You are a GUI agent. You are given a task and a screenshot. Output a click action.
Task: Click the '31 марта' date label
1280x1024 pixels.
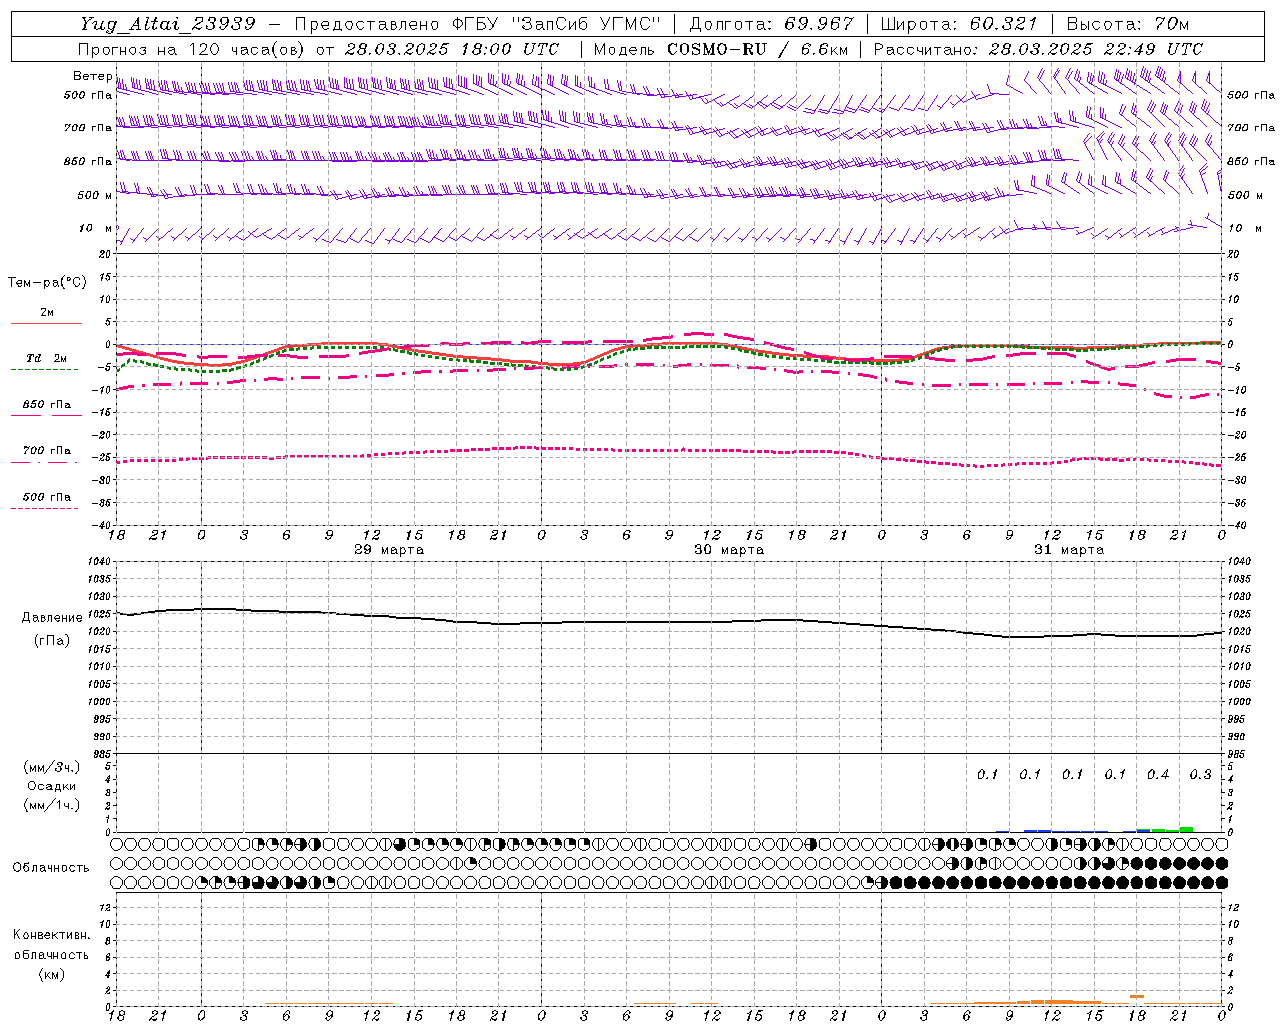(x=1069, y=549)
